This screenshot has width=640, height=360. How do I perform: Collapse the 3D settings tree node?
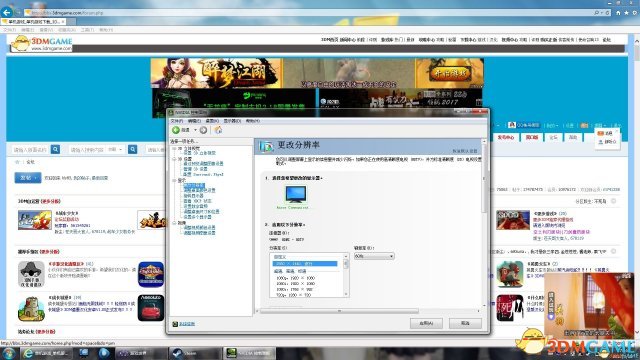[174, 159]
